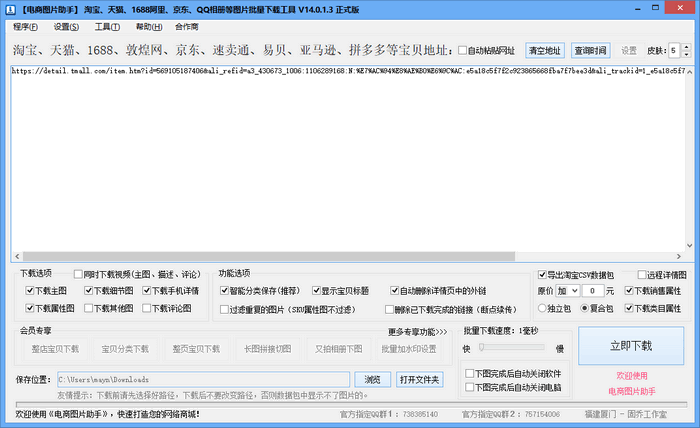The height and width of the screenshot is (428, 700).
Task: Click the 宝贝分类下载 button
Action: click(125, 349)
